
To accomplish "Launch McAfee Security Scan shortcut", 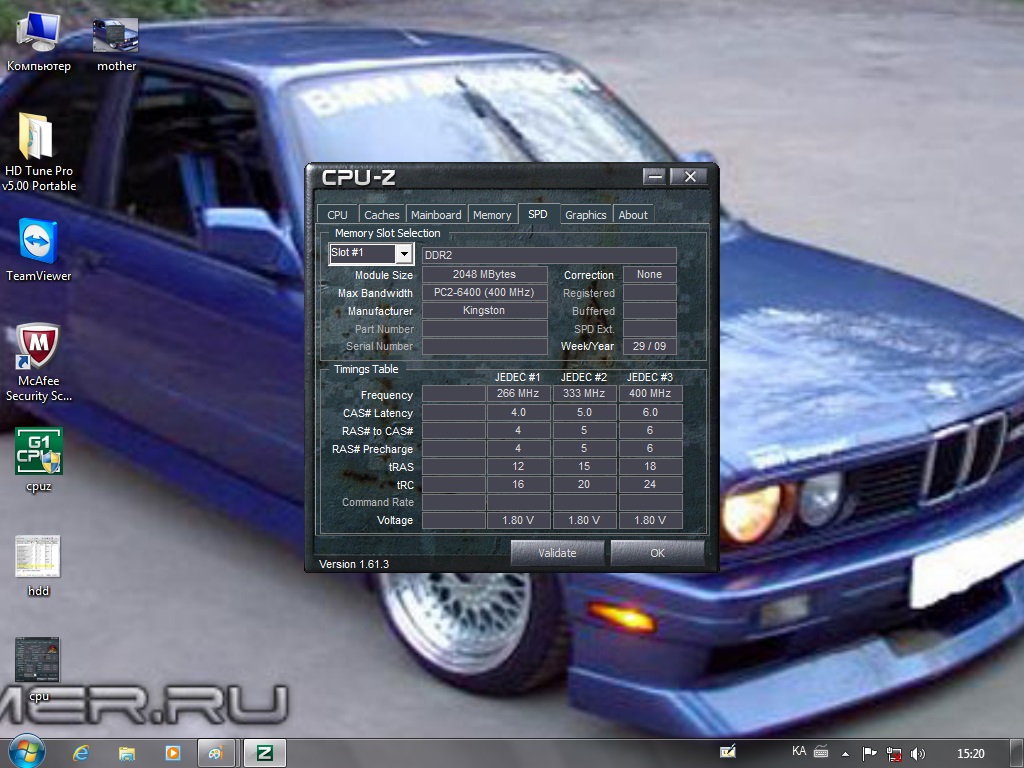I will [39, 362].
